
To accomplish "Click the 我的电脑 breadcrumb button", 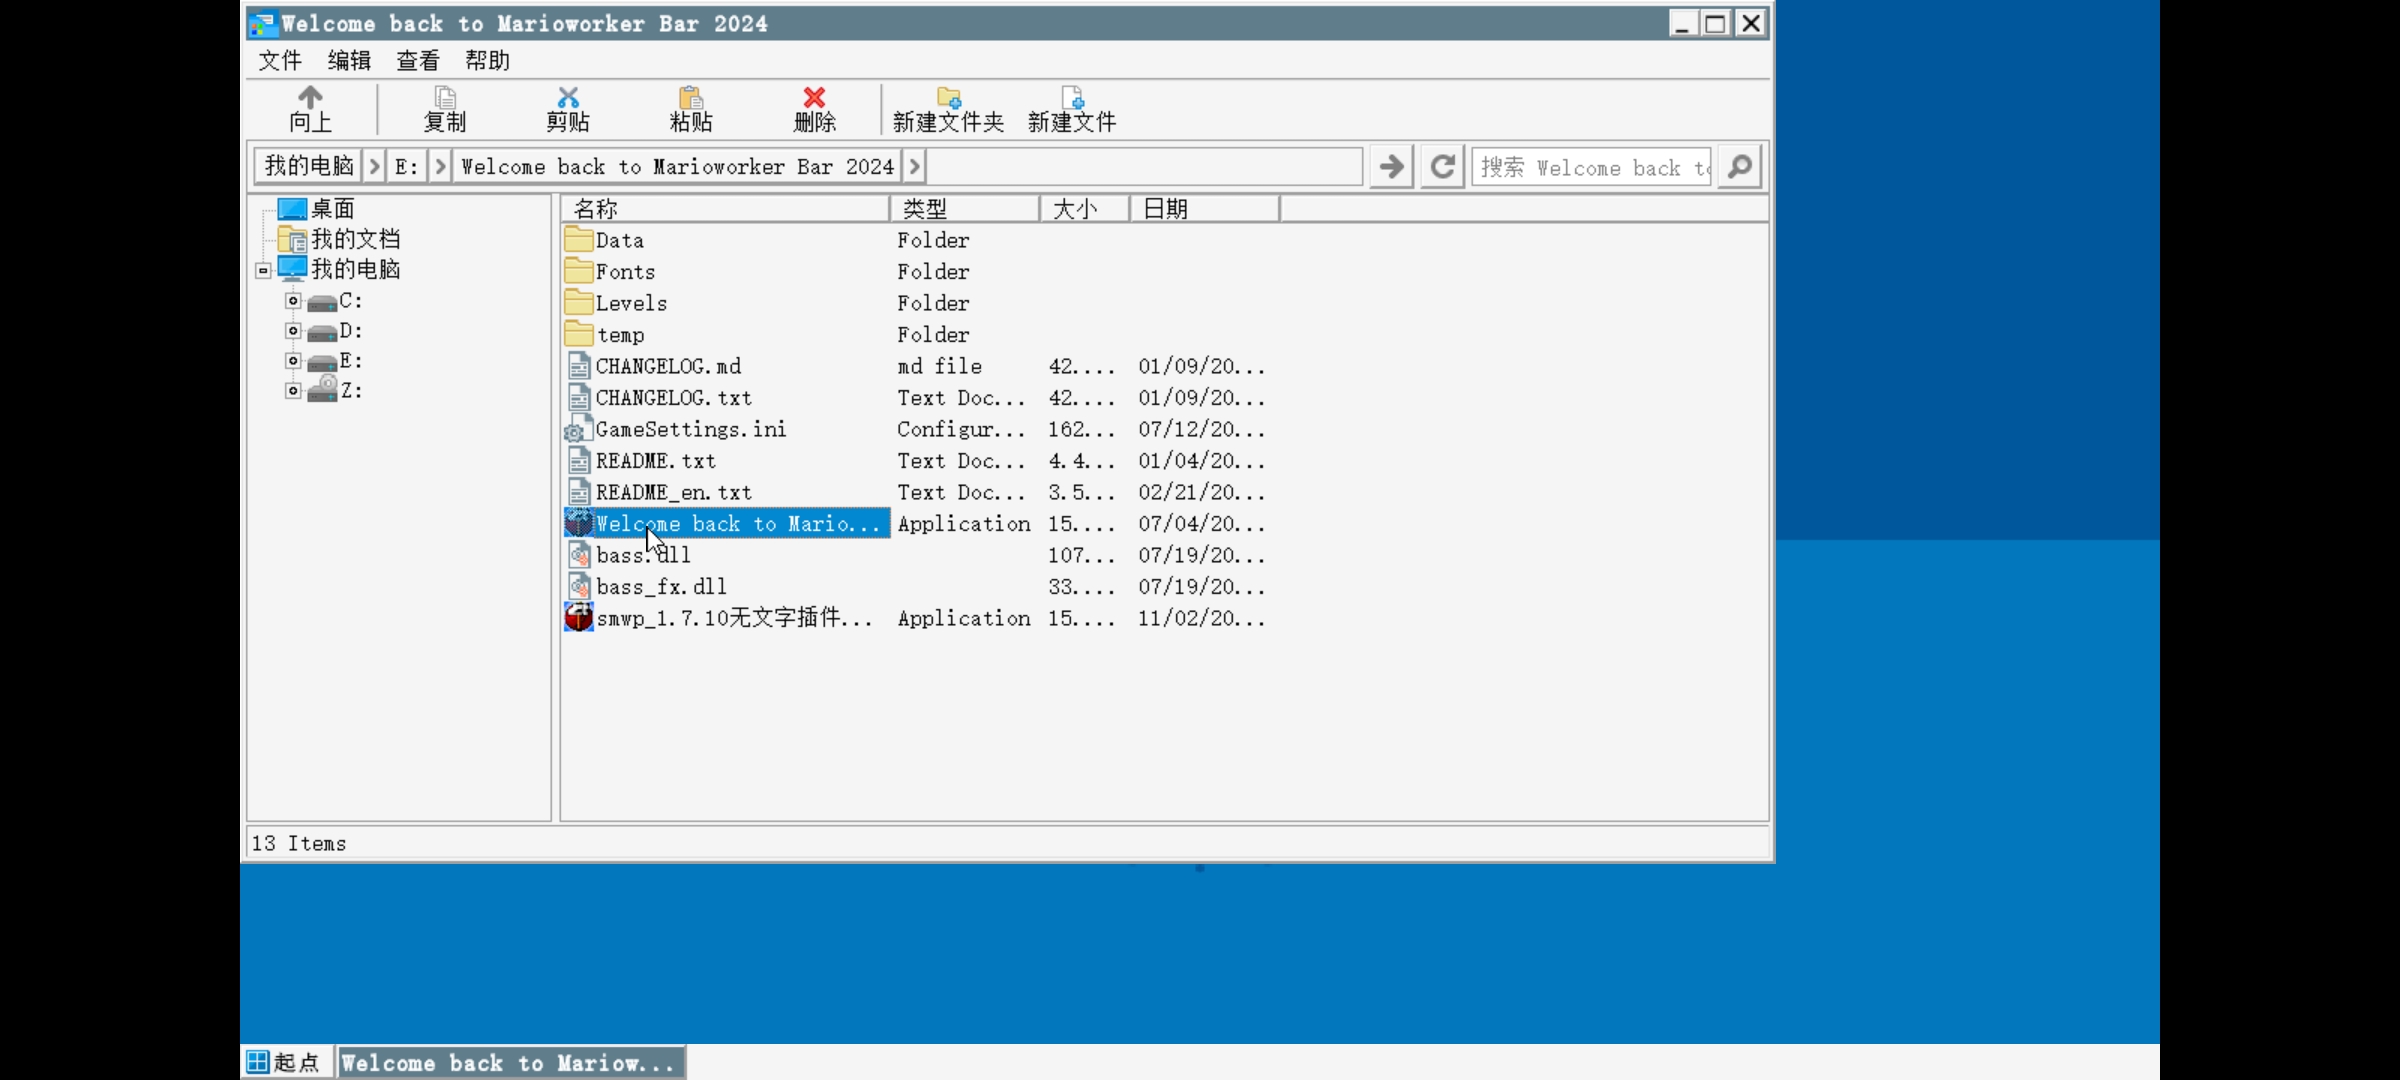I will click(309, 166).
